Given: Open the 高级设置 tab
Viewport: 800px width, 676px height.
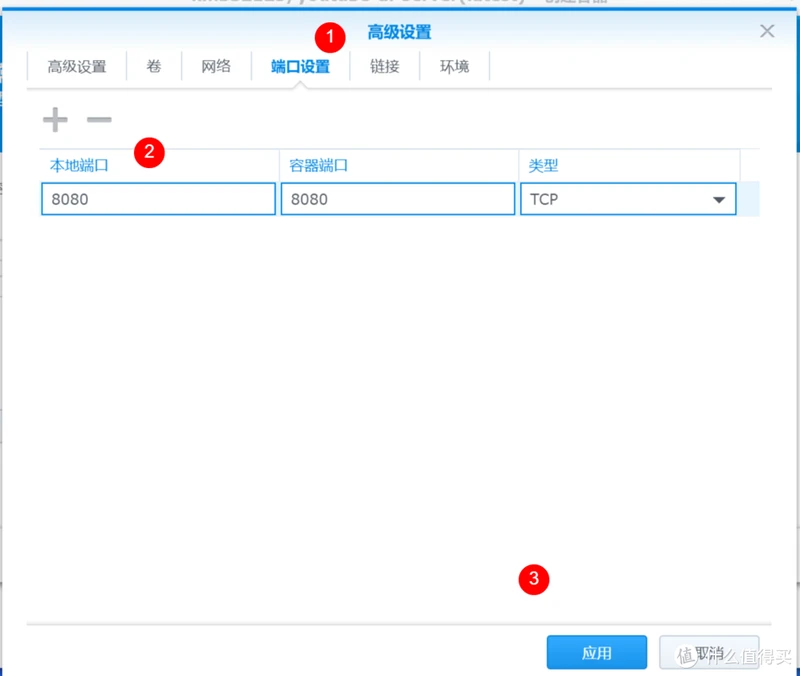Looking at the screenshot, I should tap(77, 66).
